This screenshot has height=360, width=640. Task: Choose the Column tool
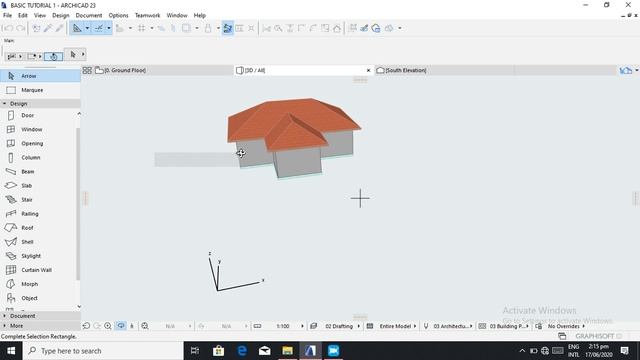(x=38, y=158)
